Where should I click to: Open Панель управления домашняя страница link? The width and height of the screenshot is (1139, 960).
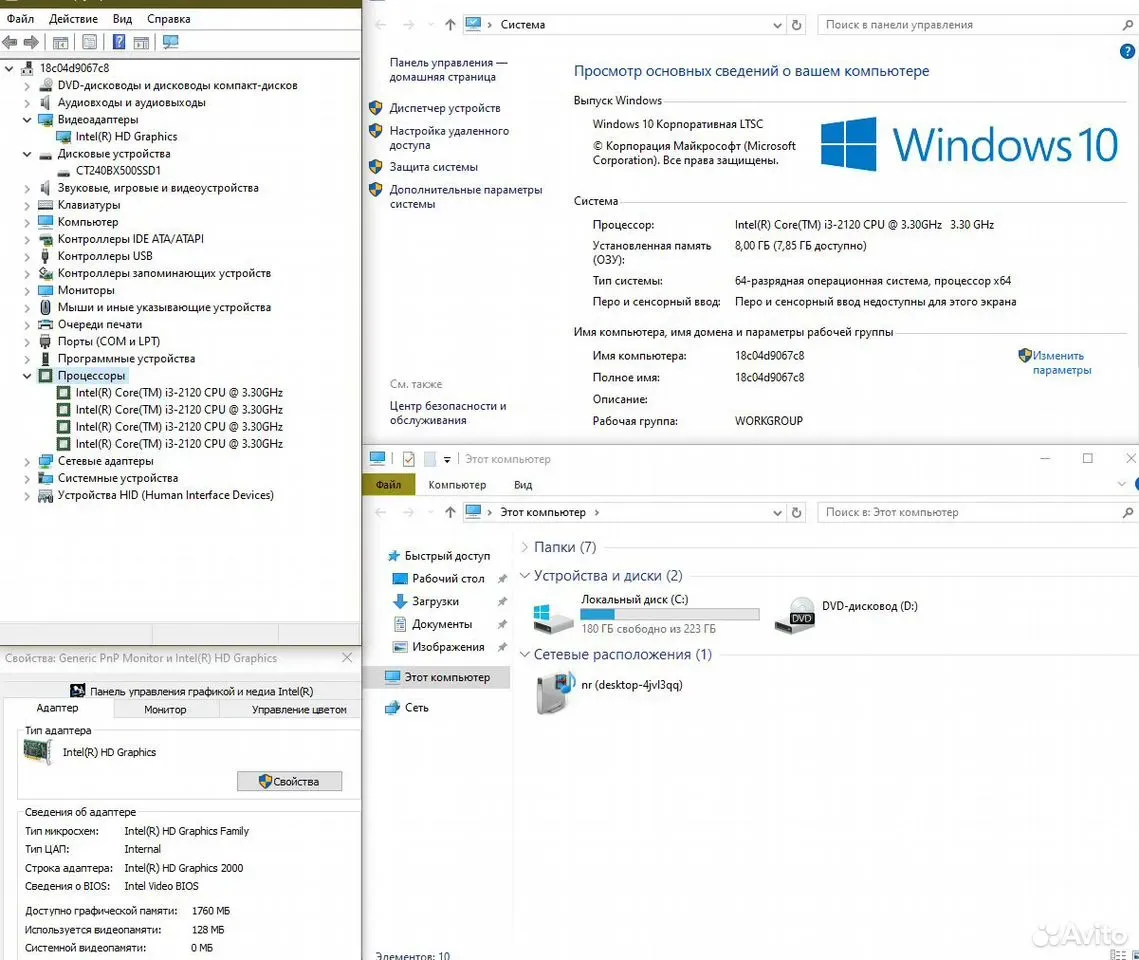click(448, 70)
